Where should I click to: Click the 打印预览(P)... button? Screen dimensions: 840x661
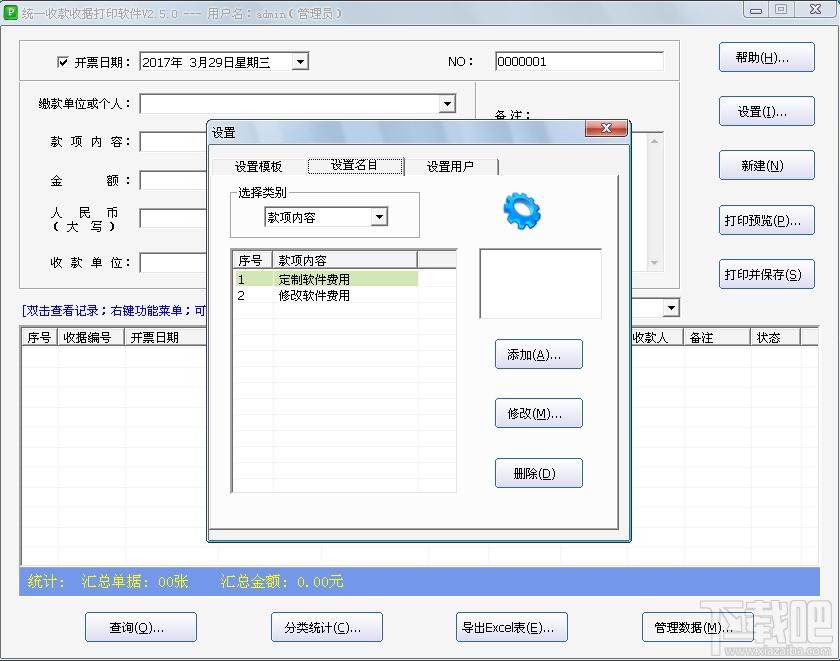[x=767, y=220]
